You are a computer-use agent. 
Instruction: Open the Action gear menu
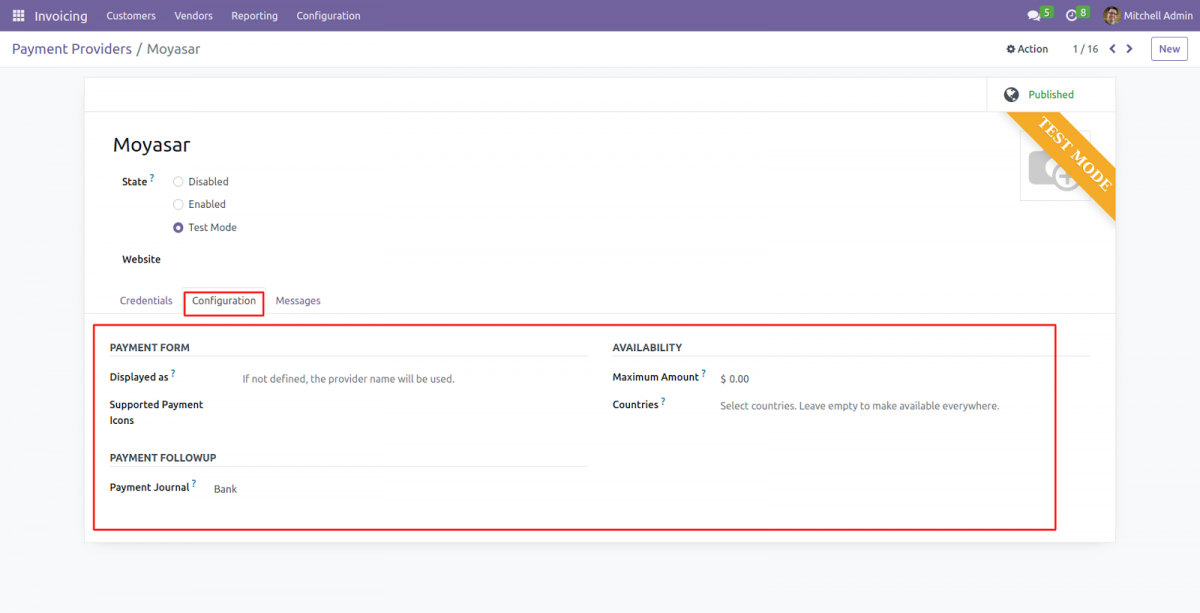pos(1027,48)
